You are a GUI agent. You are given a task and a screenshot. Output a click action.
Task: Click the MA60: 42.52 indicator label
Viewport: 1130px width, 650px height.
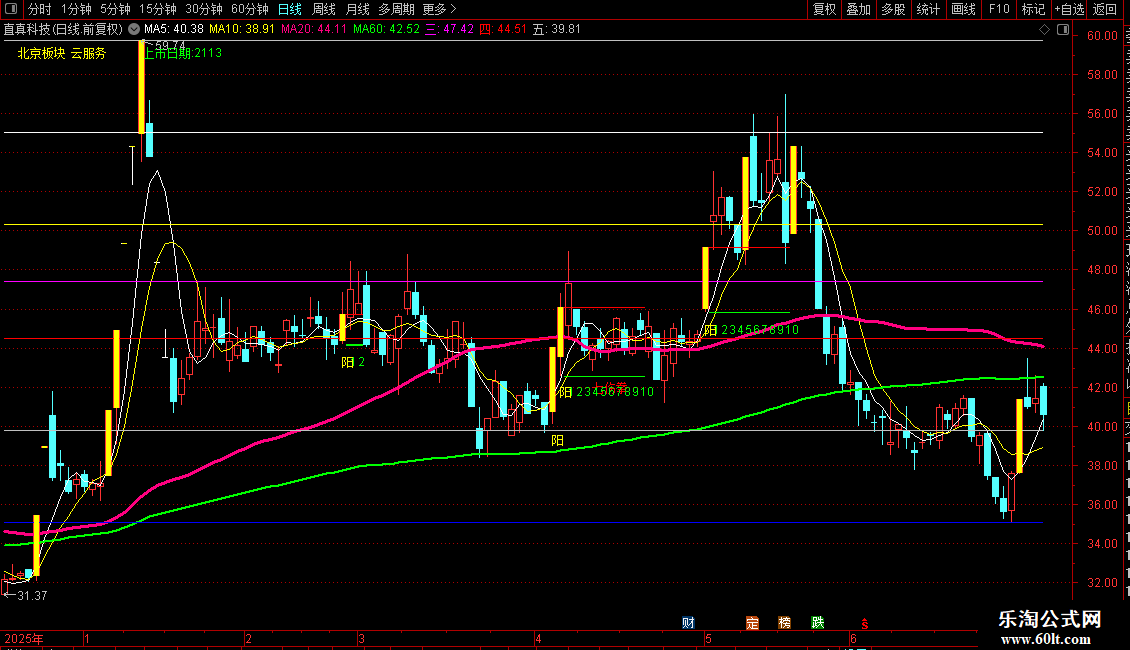[386, 29]
